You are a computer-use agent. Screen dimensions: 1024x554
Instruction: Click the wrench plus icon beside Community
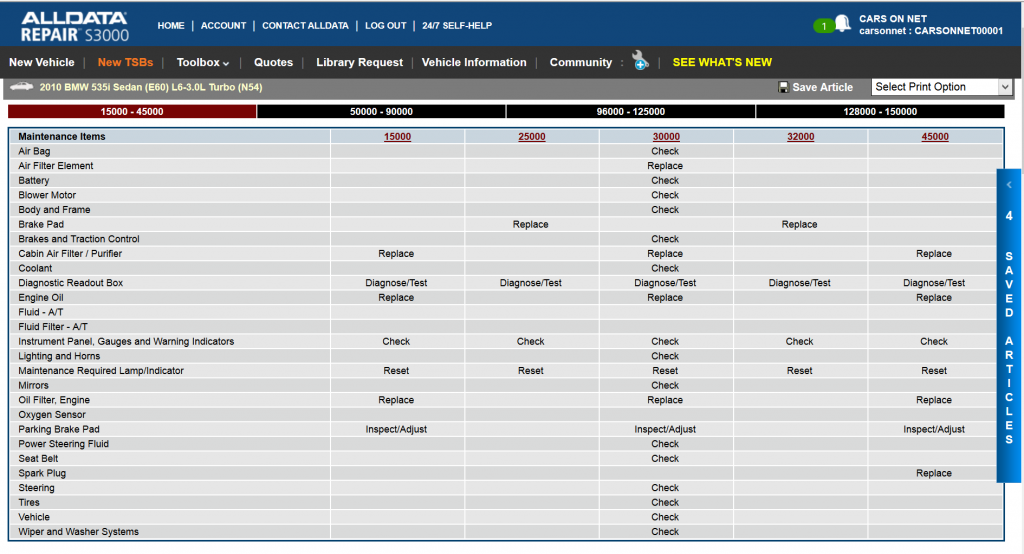tap(641, 61)
